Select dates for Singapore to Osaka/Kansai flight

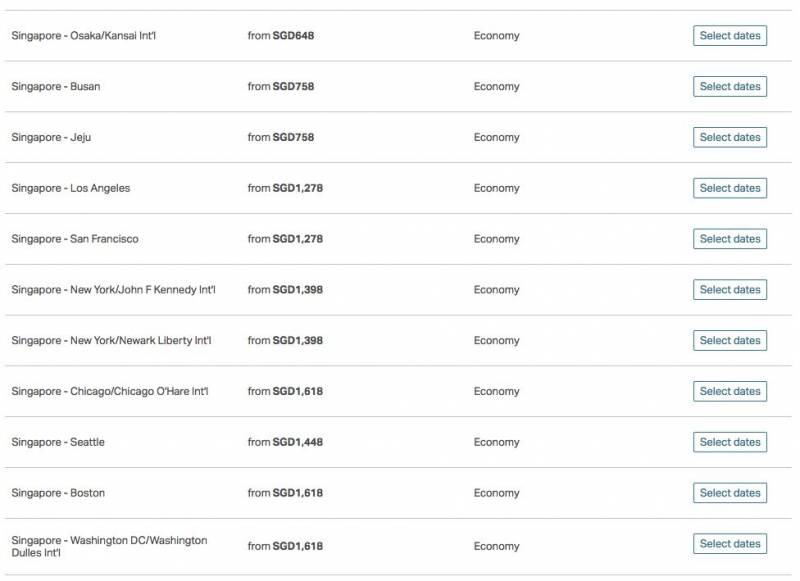(730, 36)
